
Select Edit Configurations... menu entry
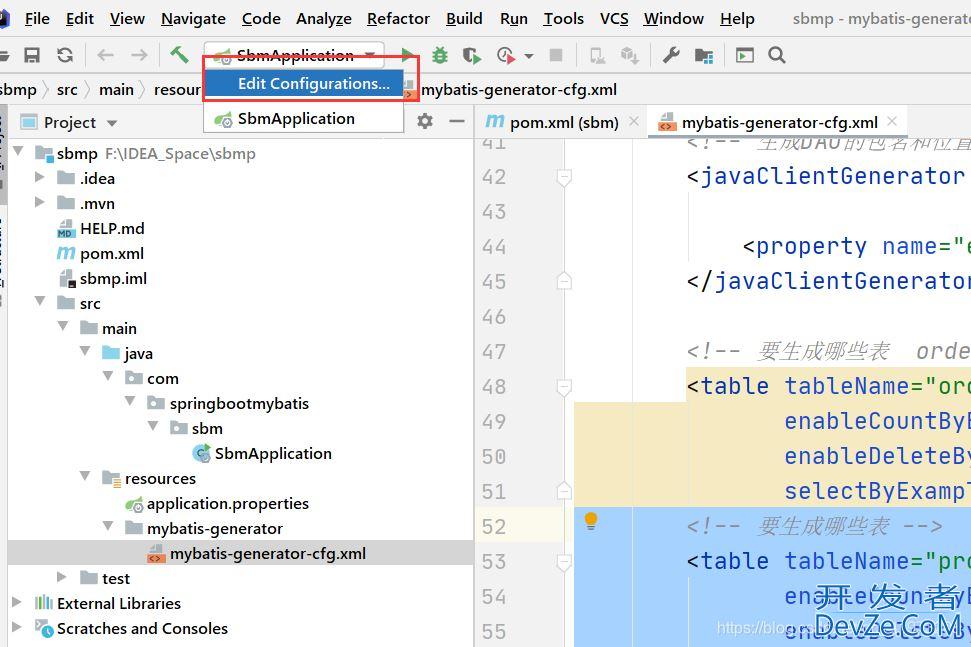point(303,84)
